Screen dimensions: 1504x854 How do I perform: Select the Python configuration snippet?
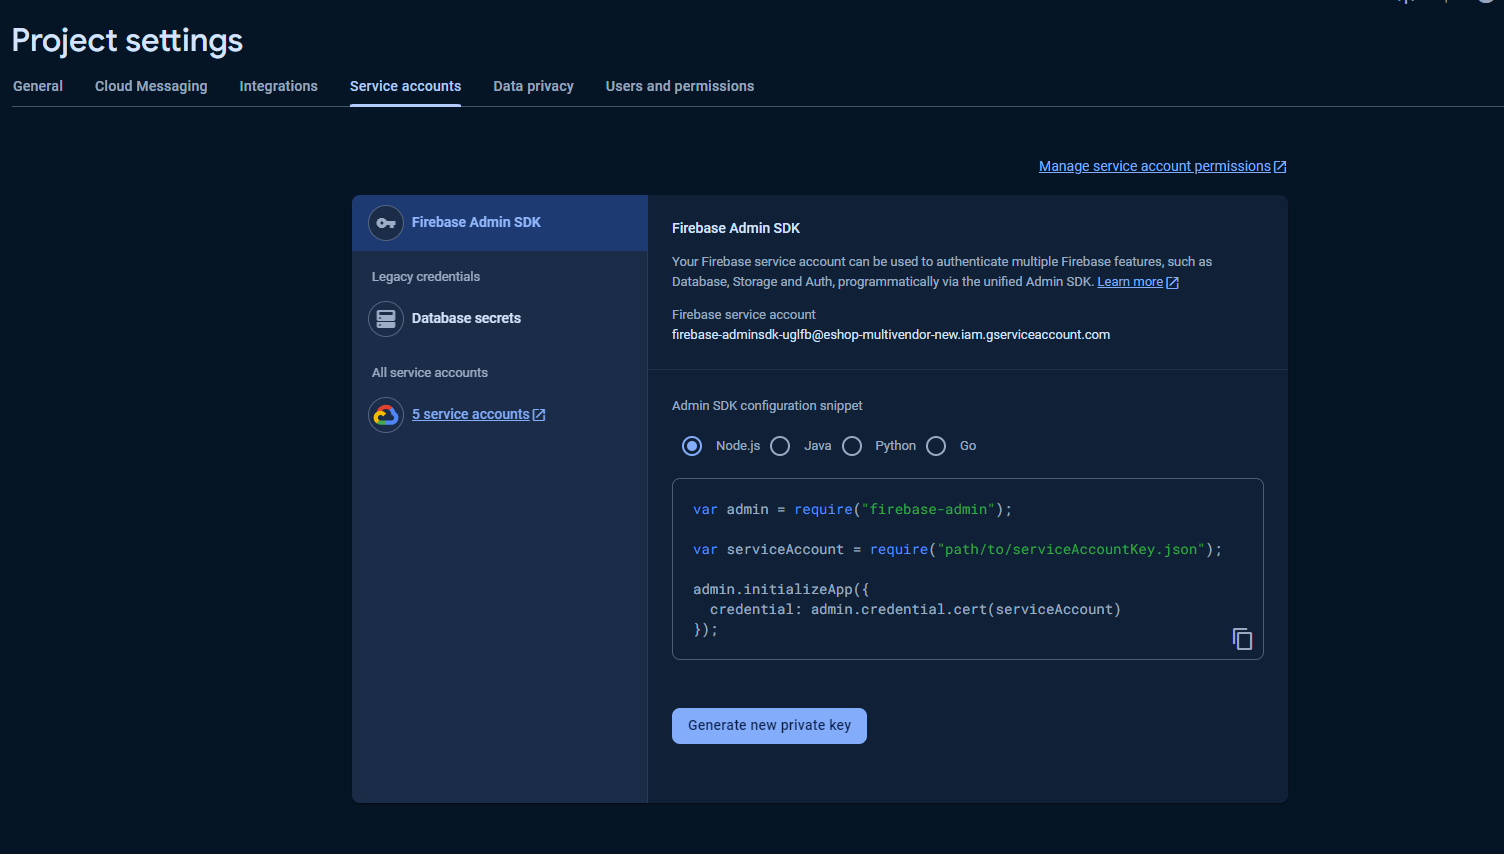pyautogui.click(x=852, y=445)
